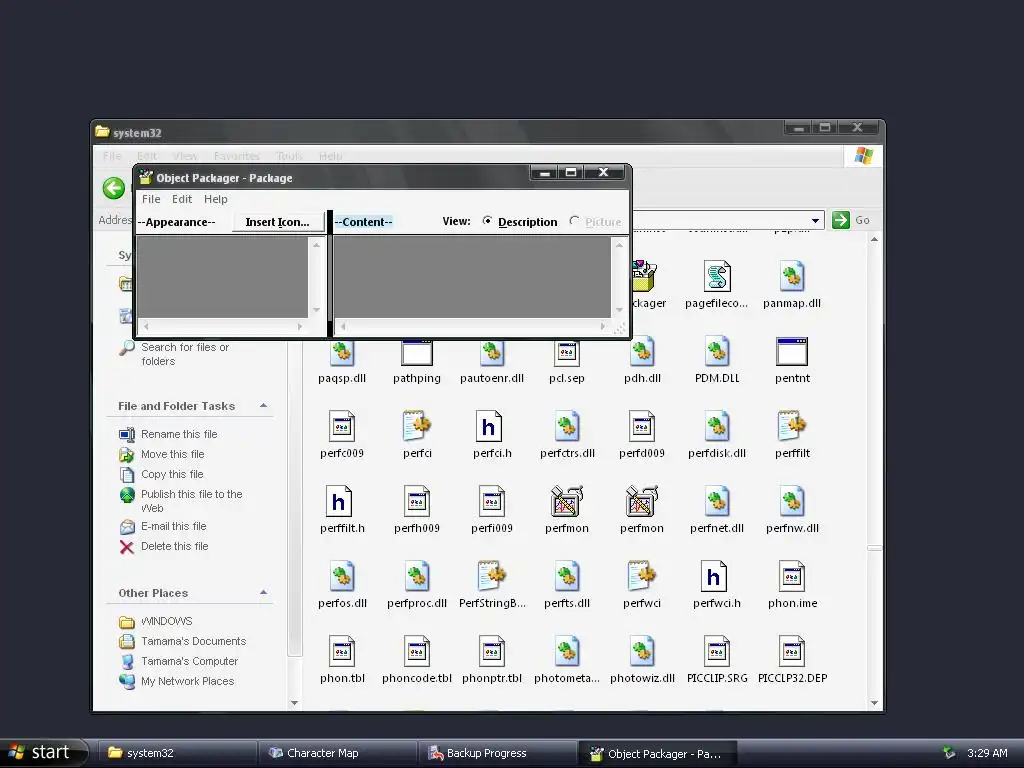Select the Picture view radio button
Screen dimensions: 1024x768
574,221
